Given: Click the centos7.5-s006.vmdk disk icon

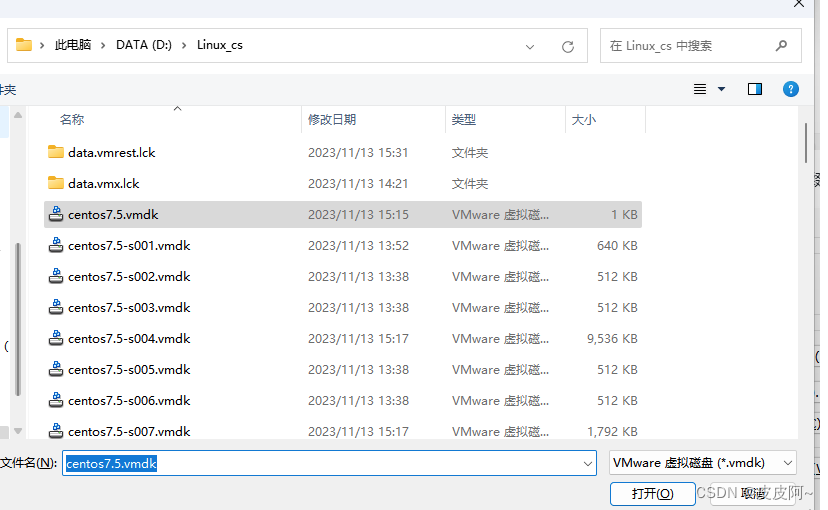Looking at the screenshot, I should (x=55, y=400).
